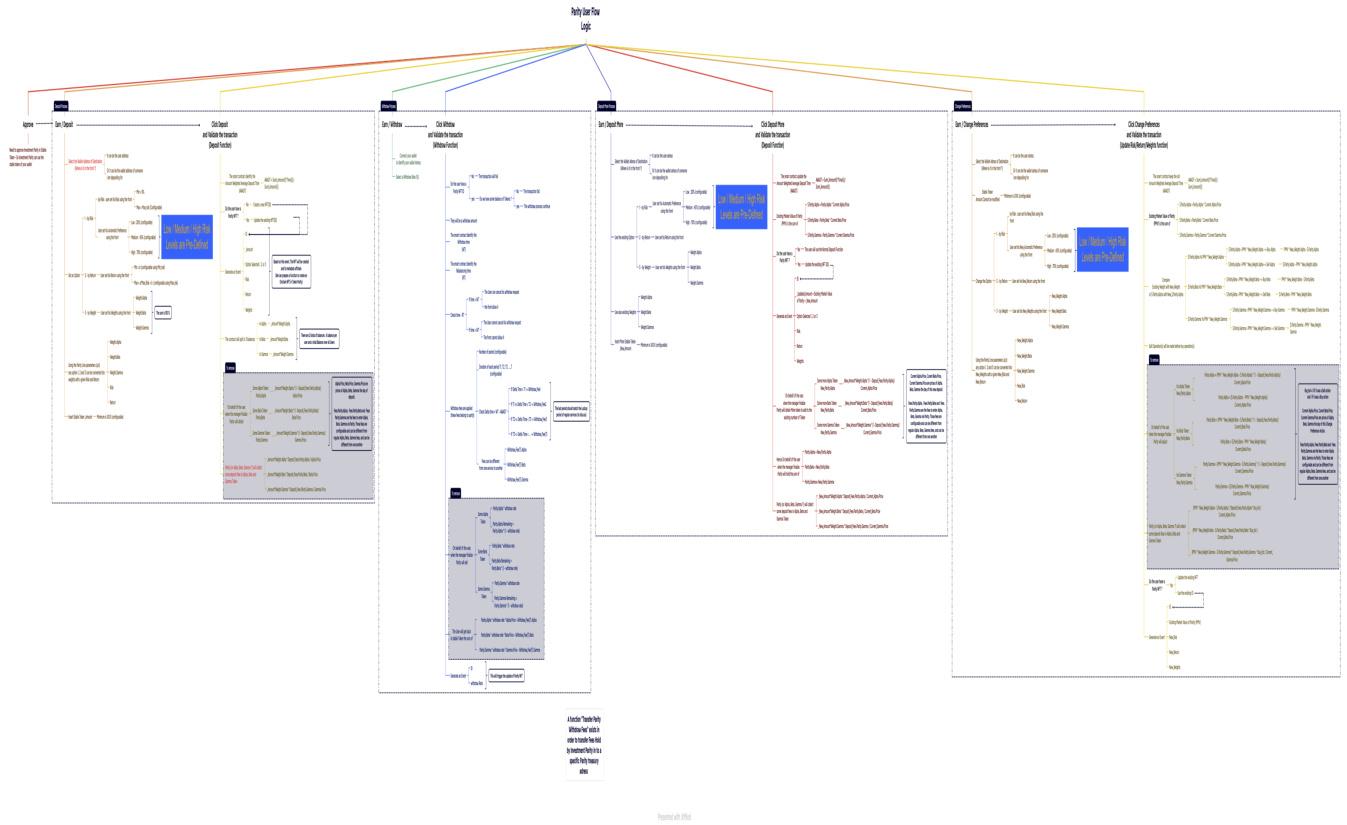Screen dimensions: 1347x825
Task: Click the "Parity User Flow Logic" title
Action: coord(586,19)
